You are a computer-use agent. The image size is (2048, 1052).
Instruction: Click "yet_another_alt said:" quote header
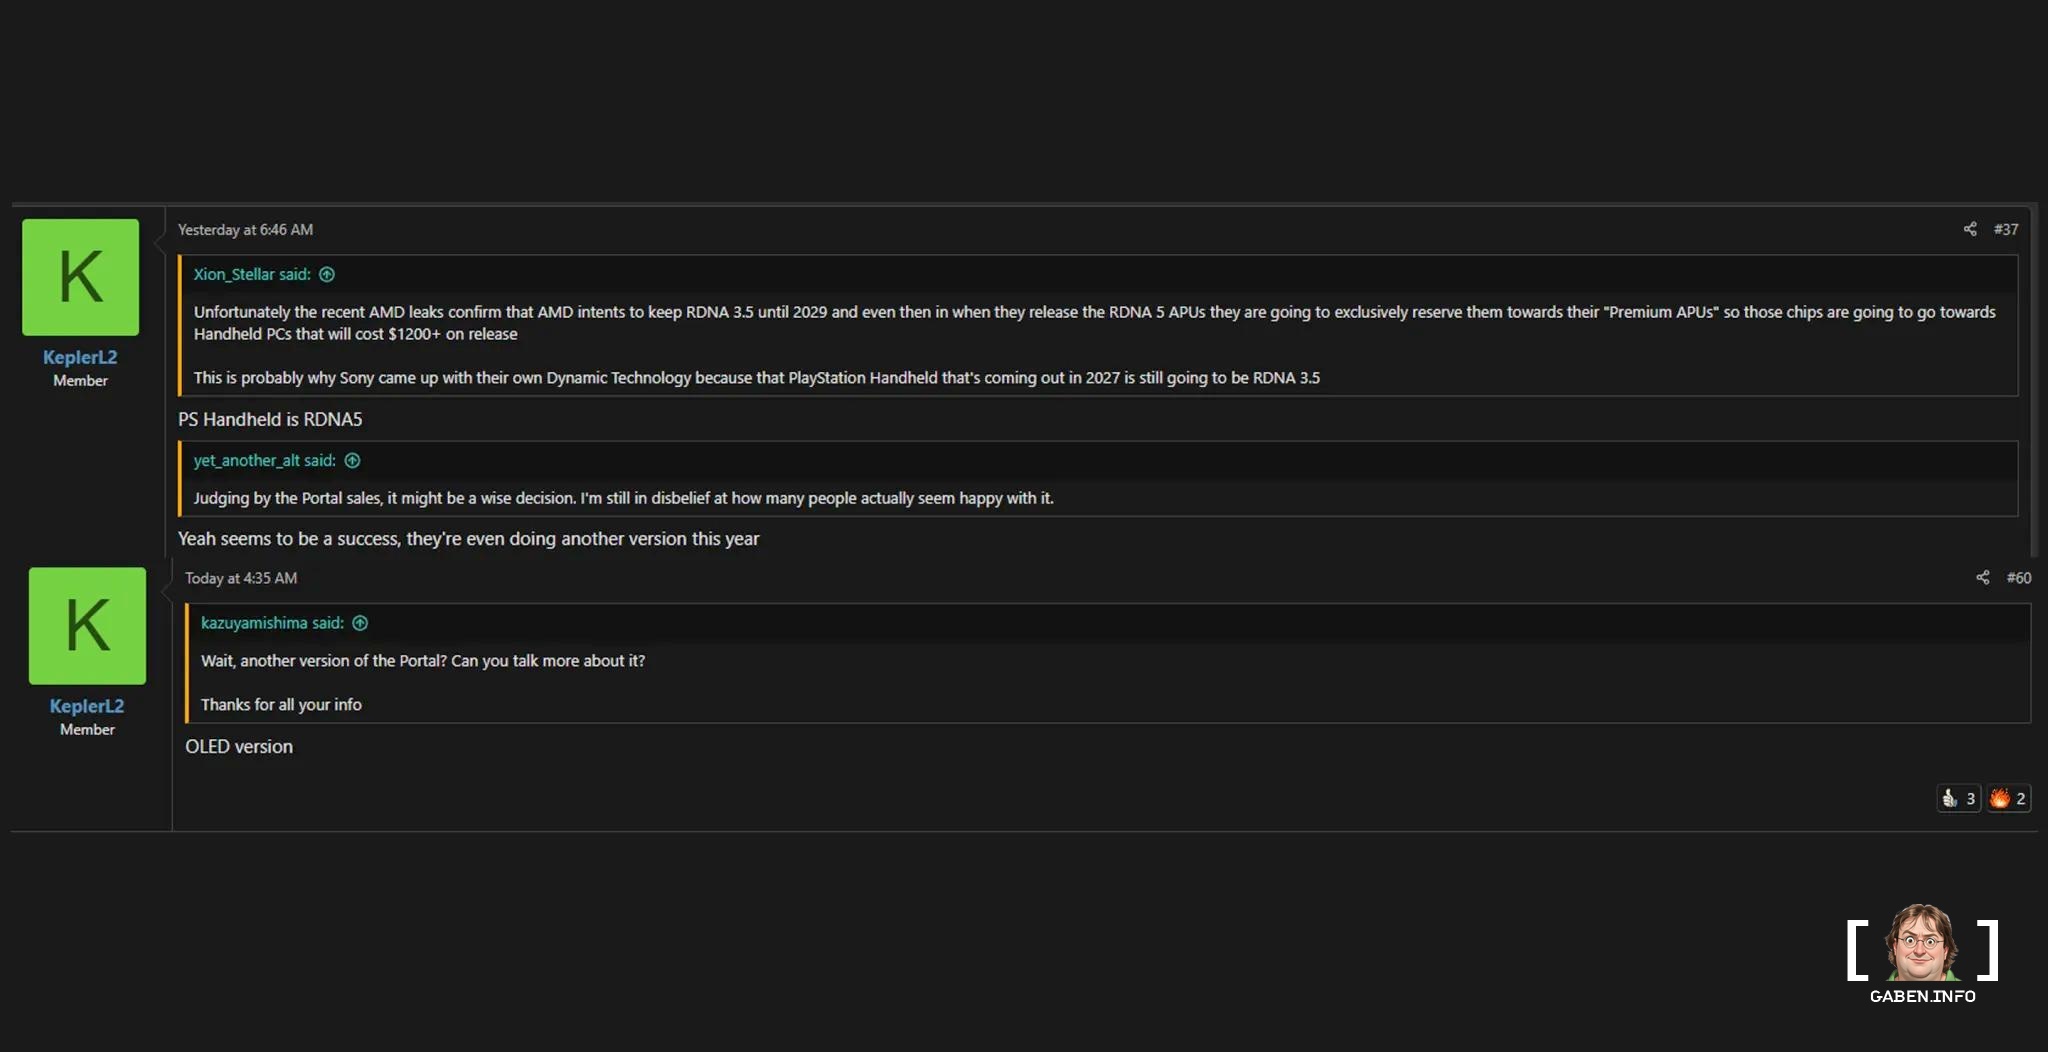point(264,461)
